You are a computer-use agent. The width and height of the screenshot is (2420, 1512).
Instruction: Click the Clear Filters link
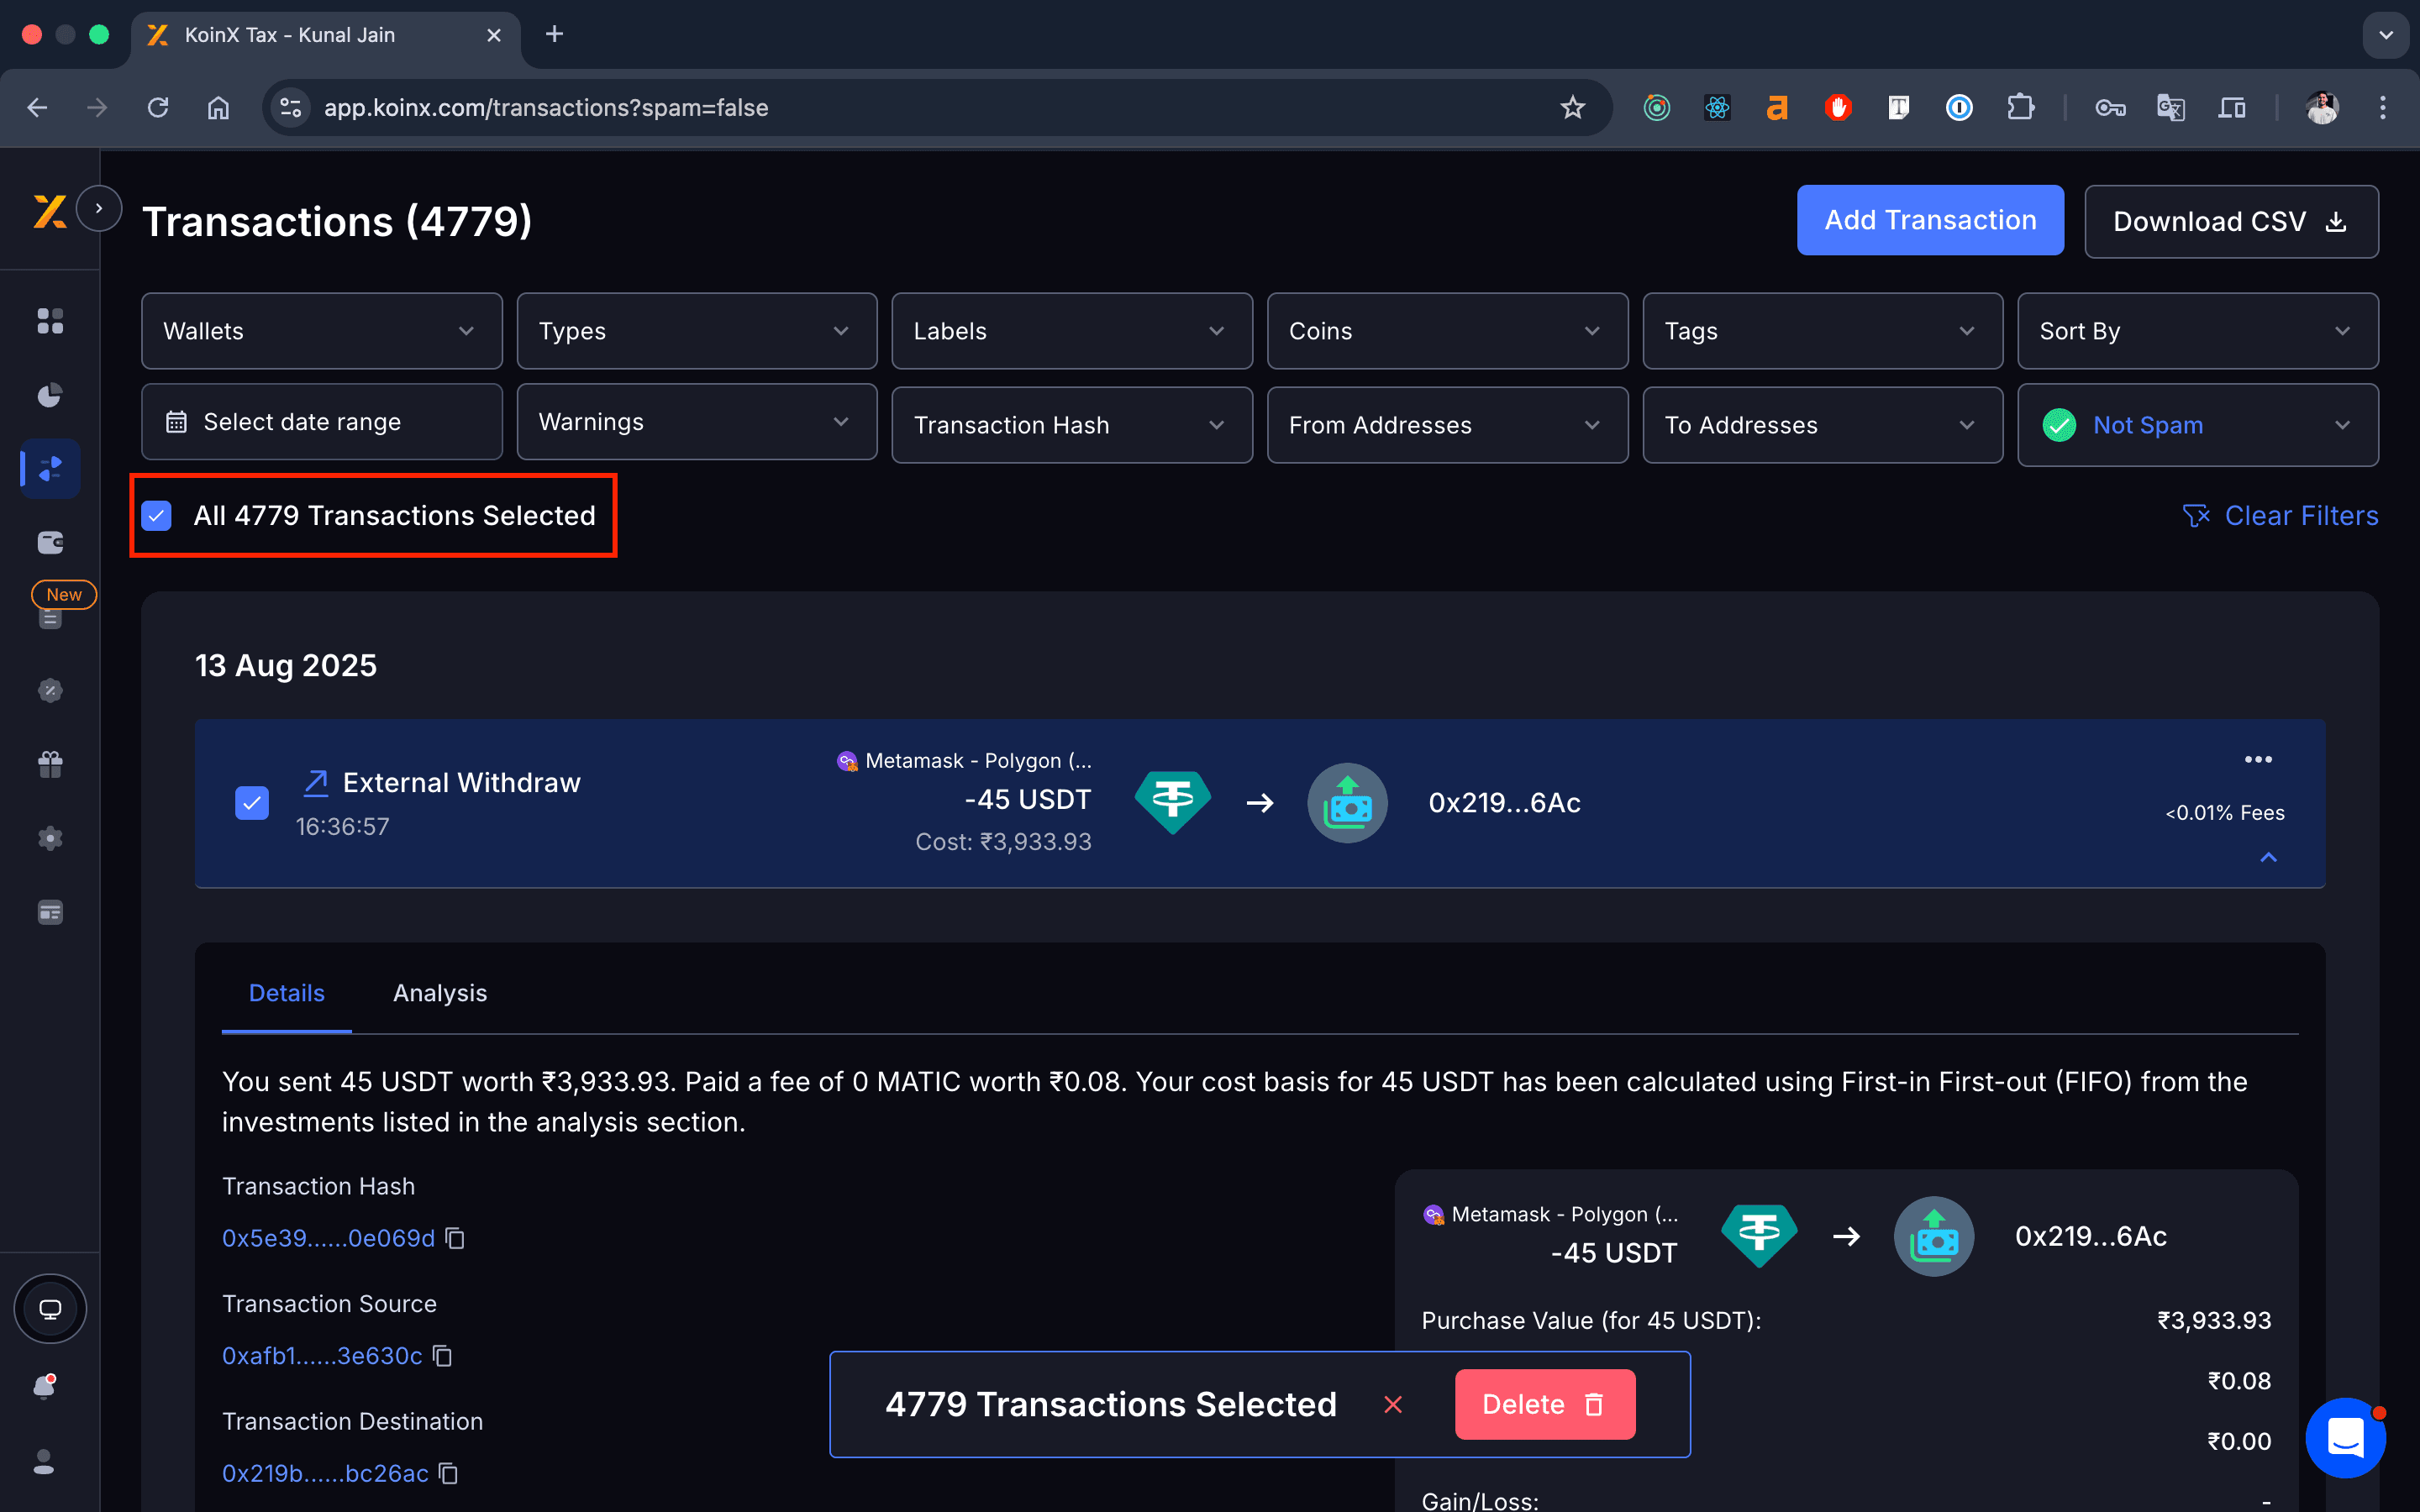(2280, 516)
